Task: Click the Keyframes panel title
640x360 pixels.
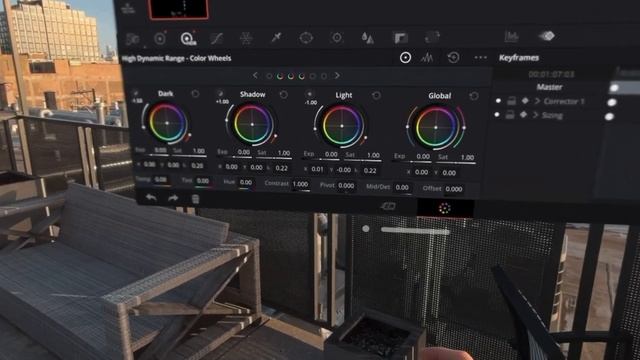Action: coord(519,58)
